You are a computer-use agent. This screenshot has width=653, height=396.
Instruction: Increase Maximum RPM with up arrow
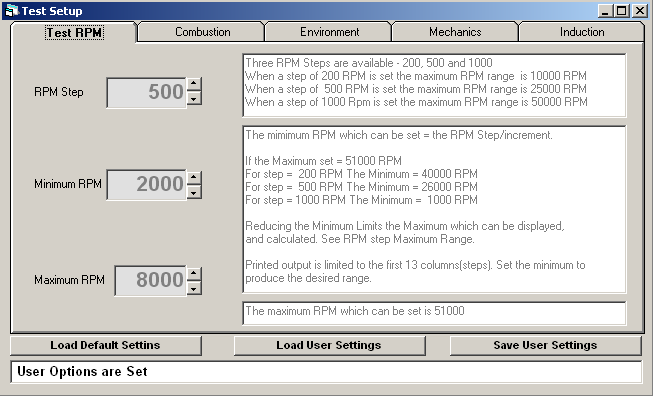(x=193, y=273)
